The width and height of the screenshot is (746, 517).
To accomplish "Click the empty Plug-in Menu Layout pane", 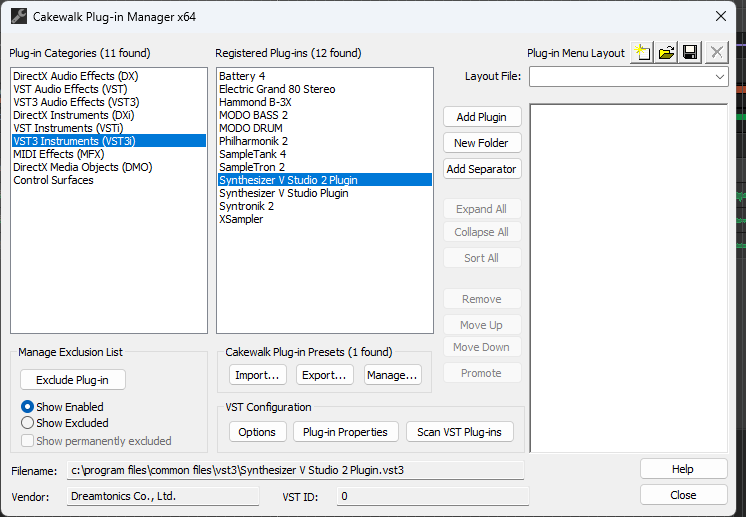I will (x=628, y=278).
